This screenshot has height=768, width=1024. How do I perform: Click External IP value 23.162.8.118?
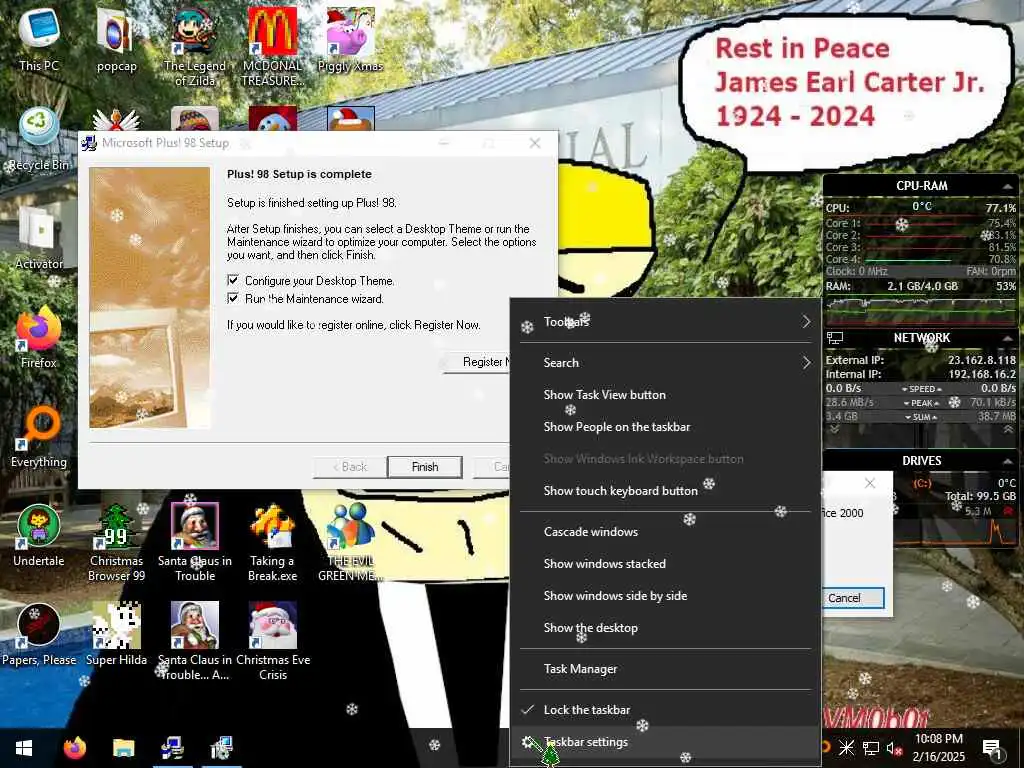pos(982,360)
